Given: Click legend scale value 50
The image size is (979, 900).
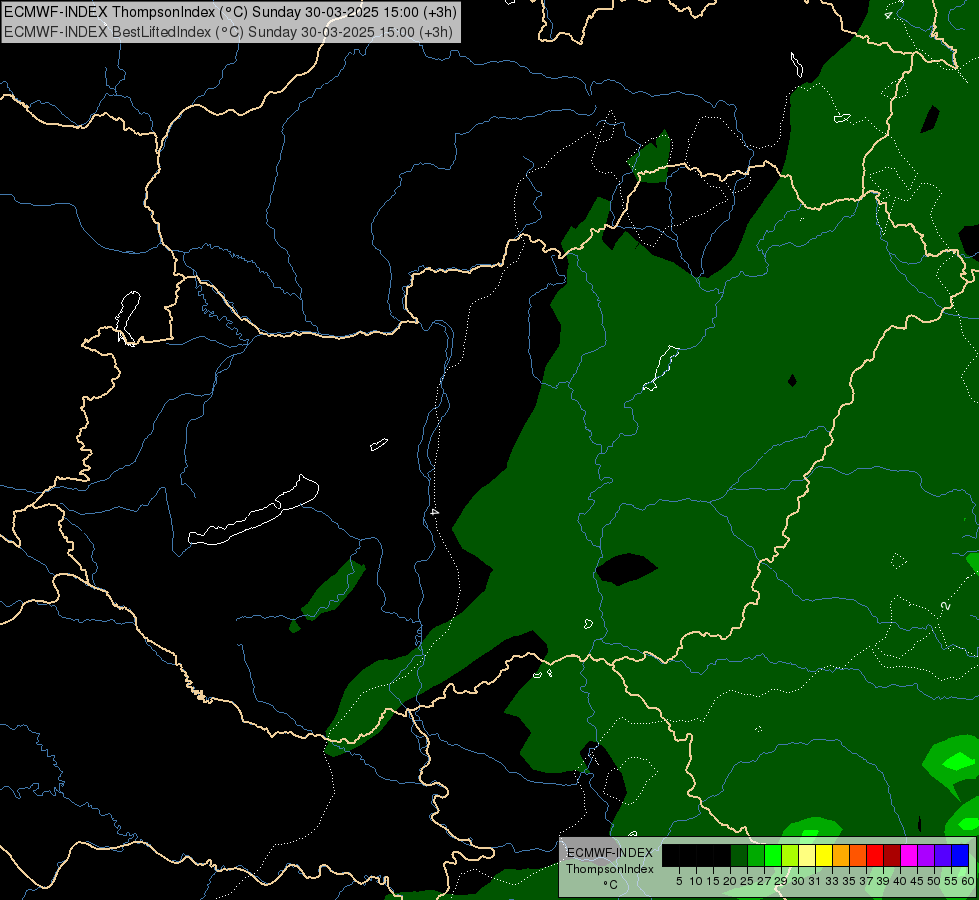Looking at the screenshot, I should [x=934, y=881].
